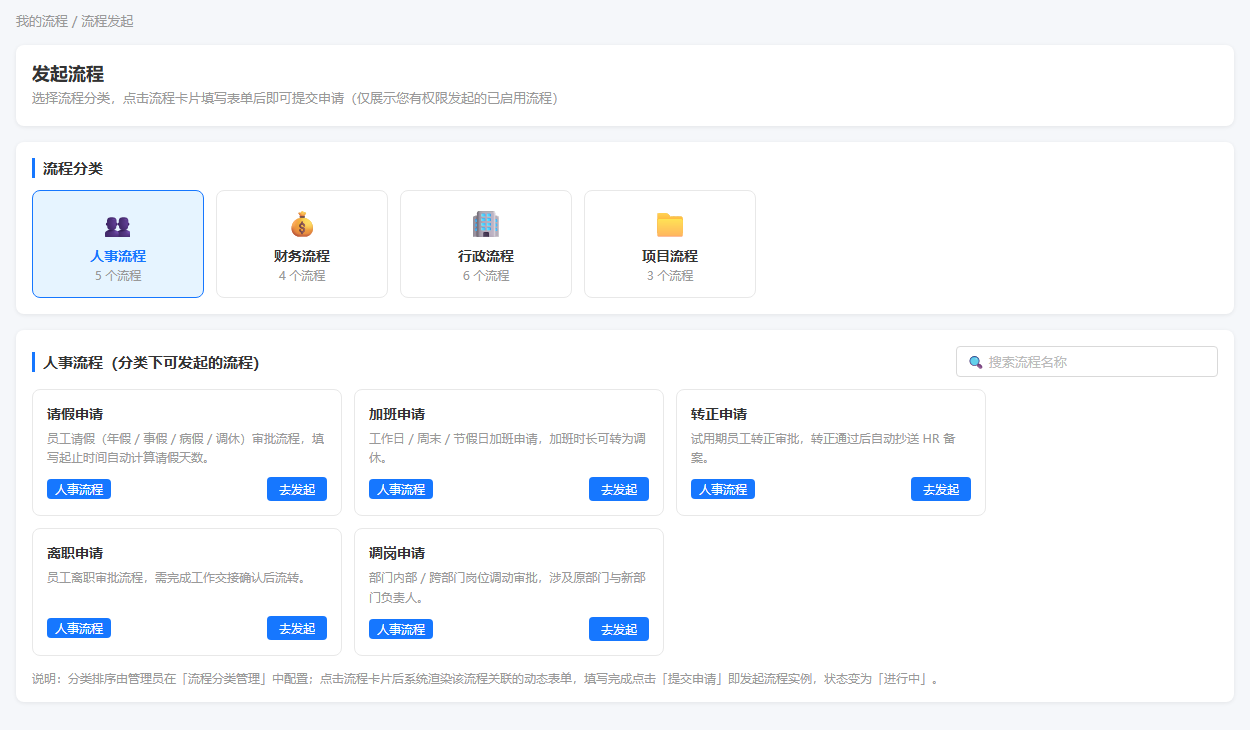Click the office building icon for 行政流程
The height and width of the screenshot is (730, 1250).
(486, 225)
